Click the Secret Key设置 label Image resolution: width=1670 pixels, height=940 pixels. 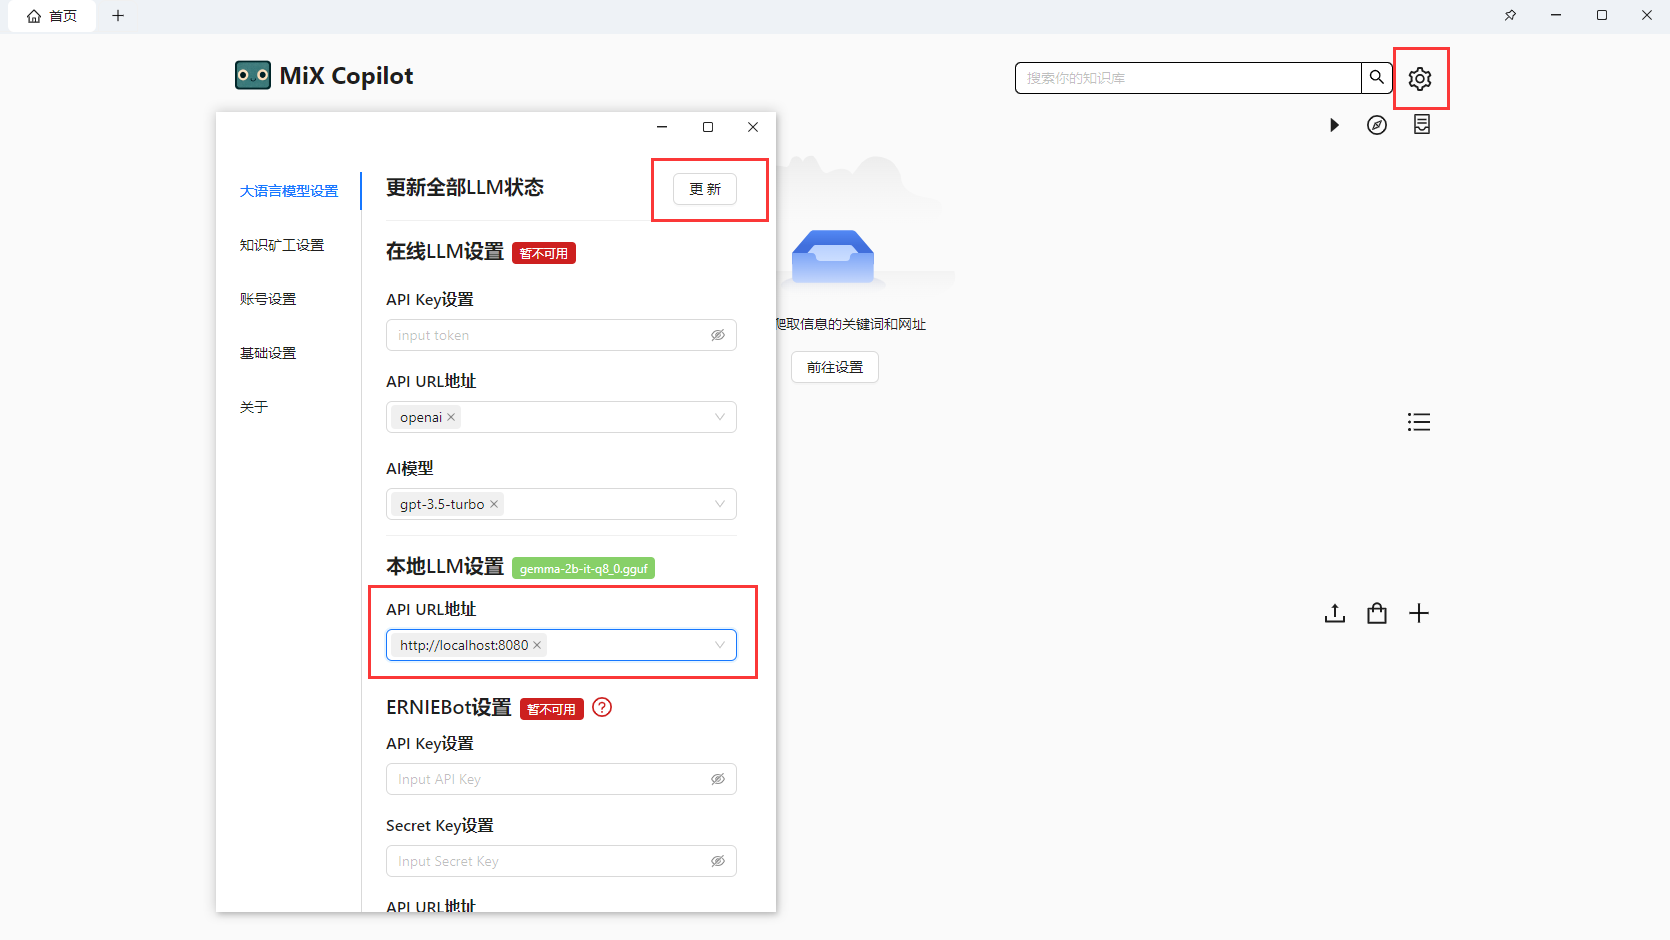coord(440,825)
